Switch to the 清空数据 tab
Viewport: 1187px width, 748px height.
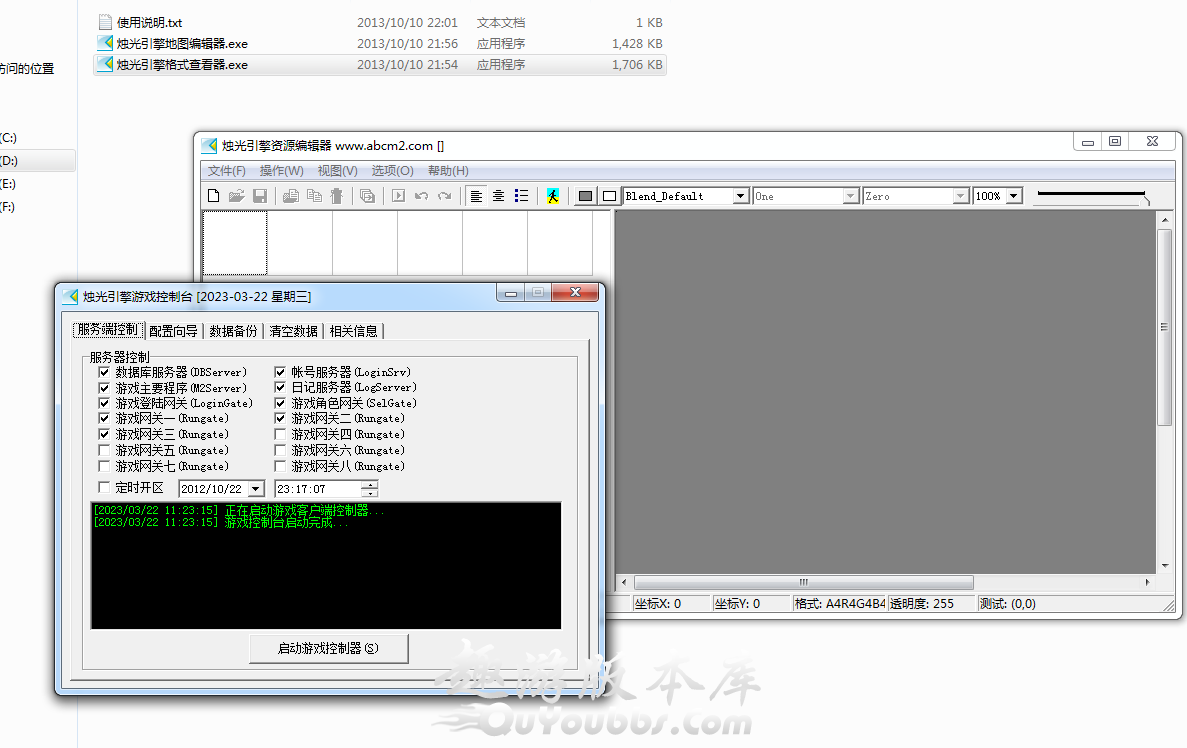tap(293, 331)
